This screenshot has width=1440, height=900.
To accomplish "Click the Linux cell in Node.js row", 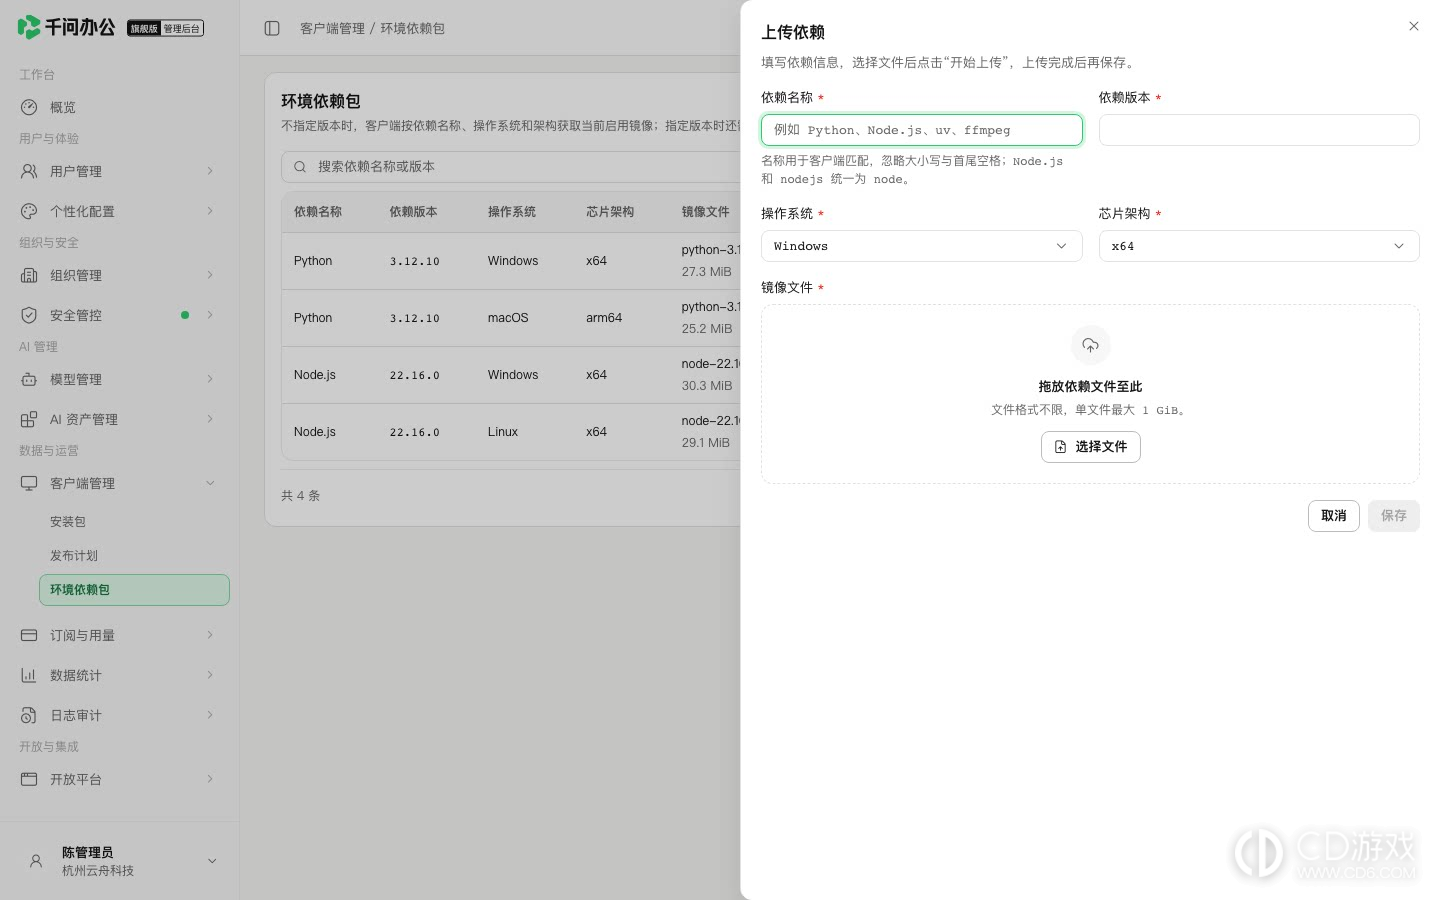I will (503, 432).
